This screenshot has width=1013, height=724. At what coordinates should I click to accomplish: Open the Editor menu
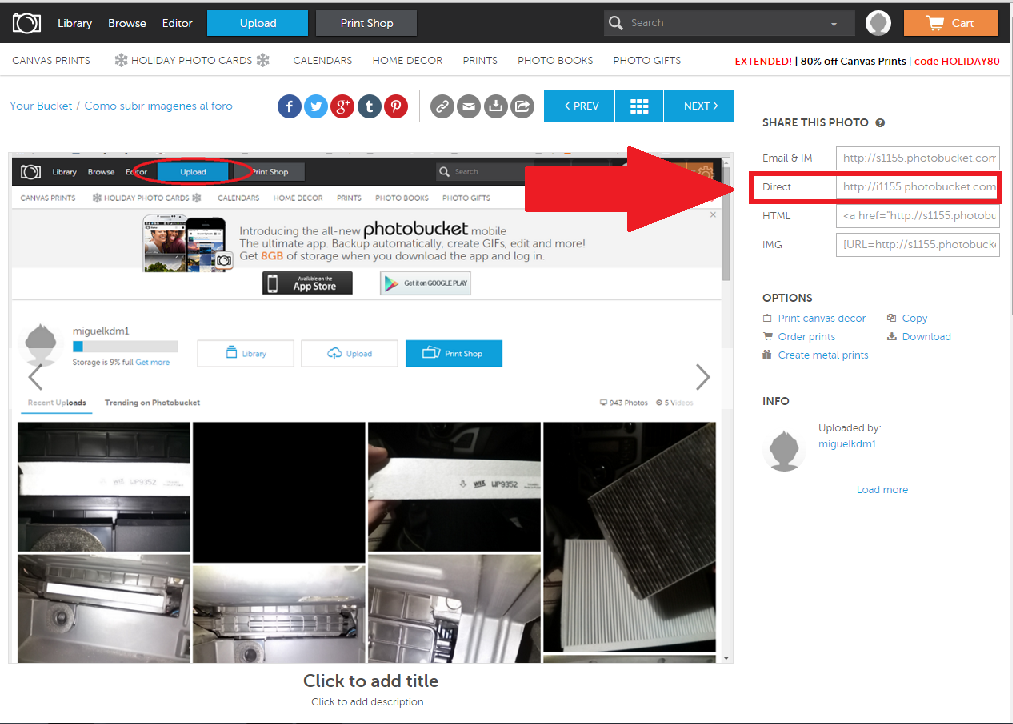[177, 23]
